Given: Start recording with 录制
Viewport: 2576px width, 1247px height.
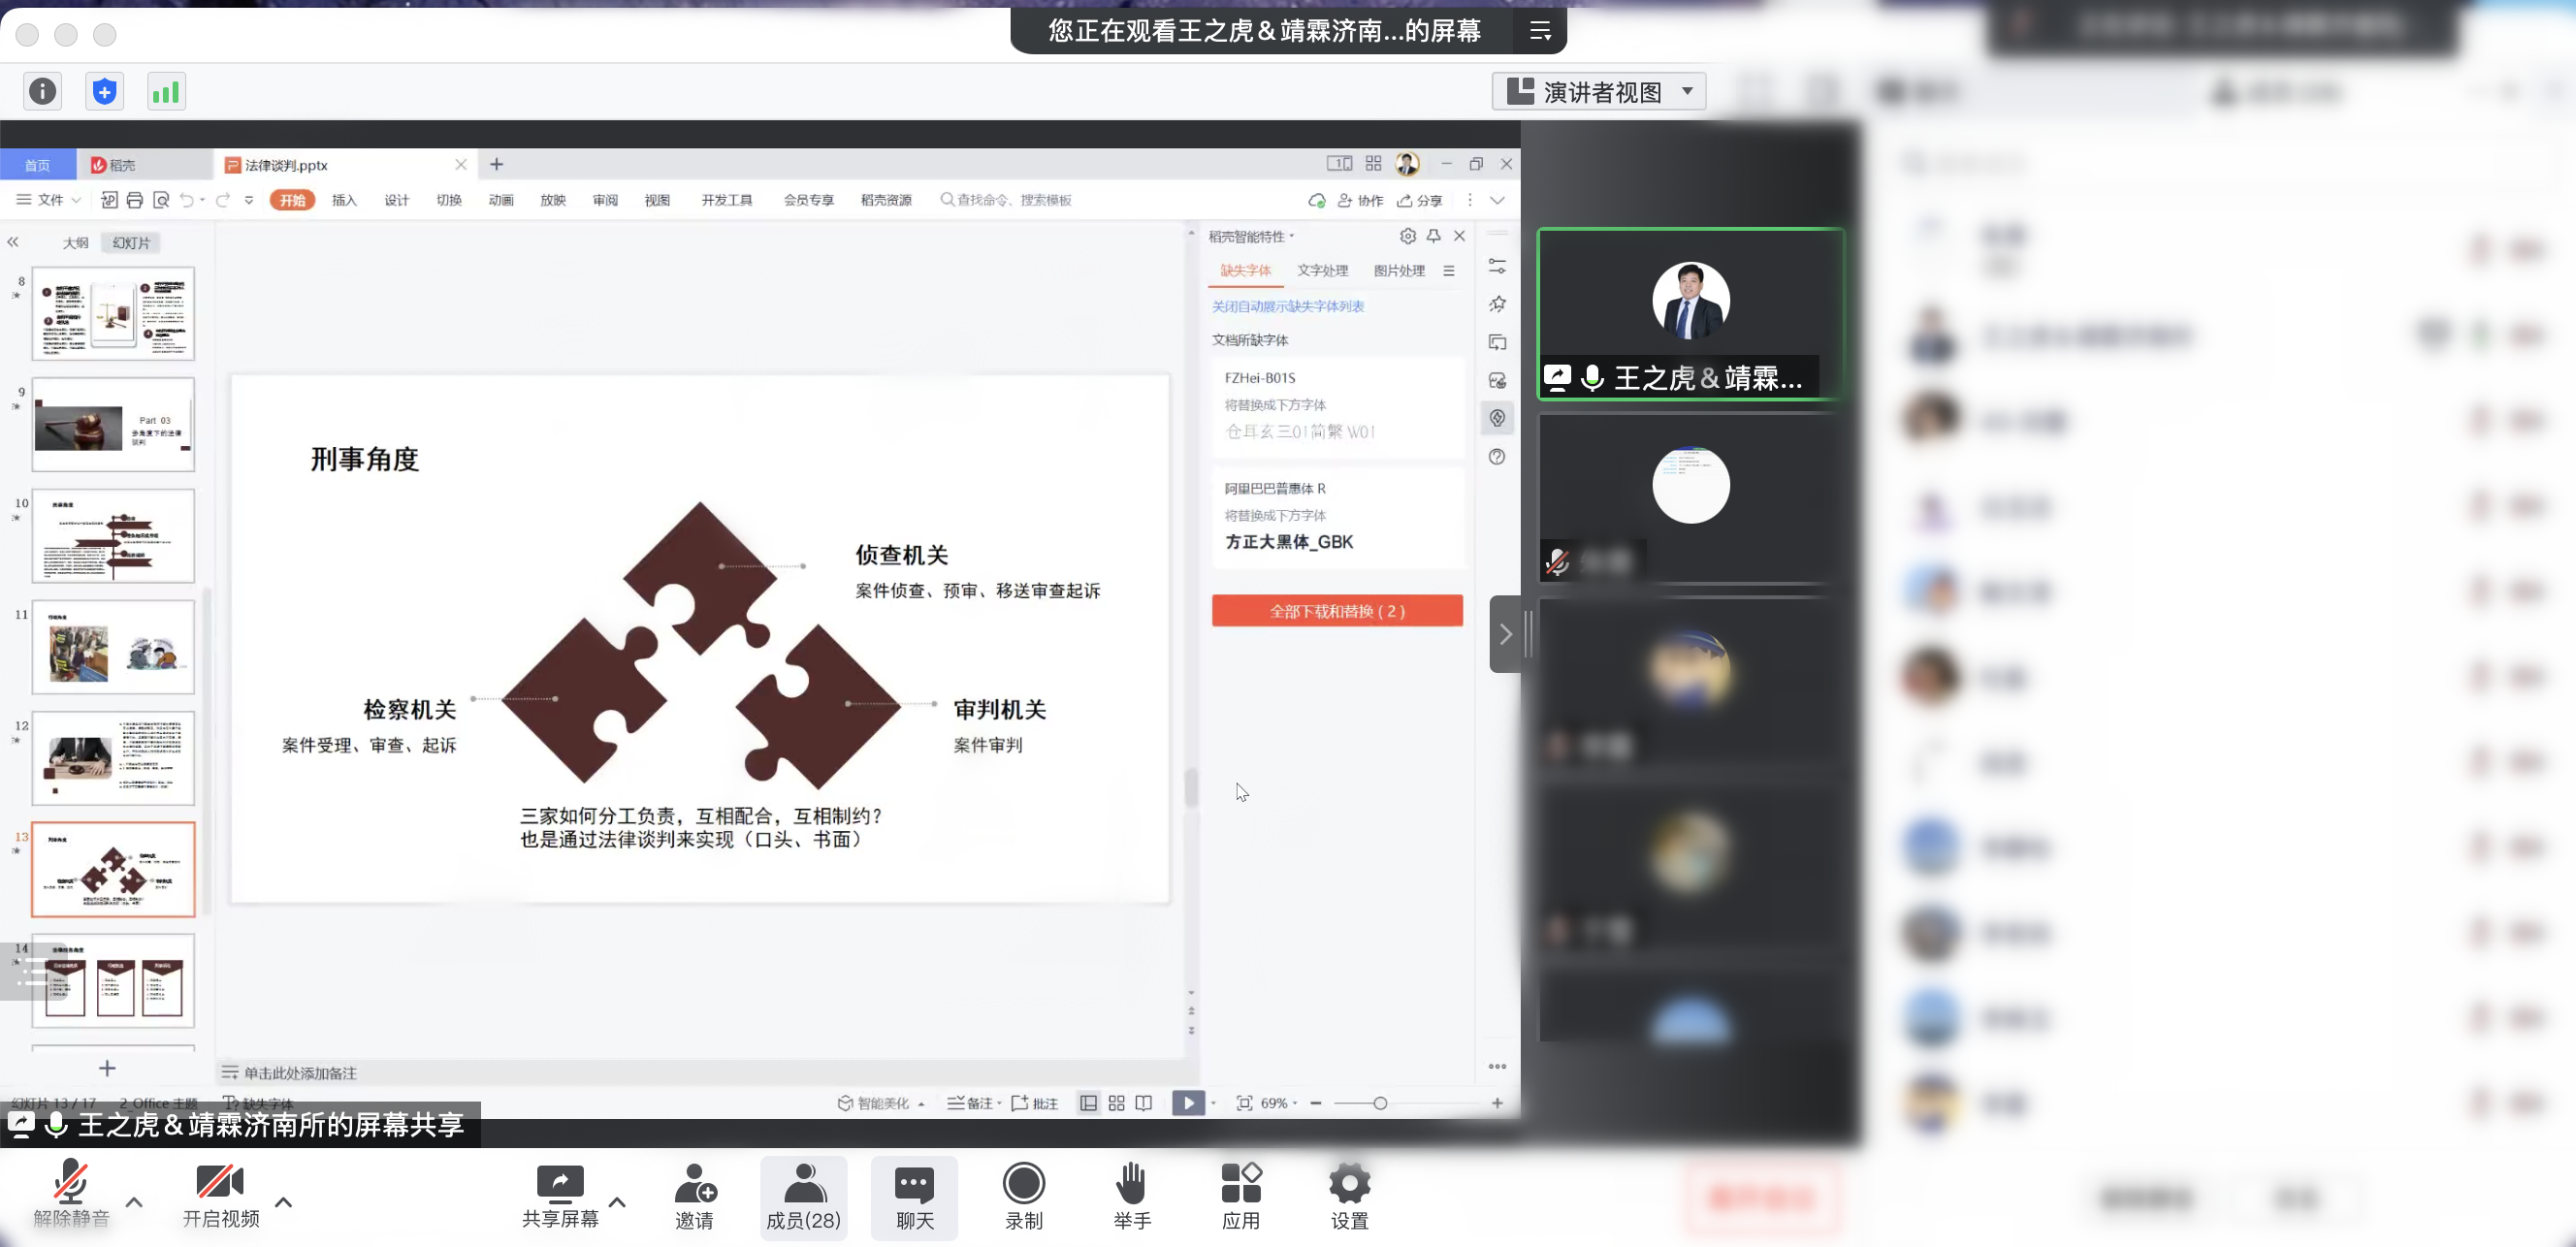Looking at the screenshot, I should 1024,1197.
